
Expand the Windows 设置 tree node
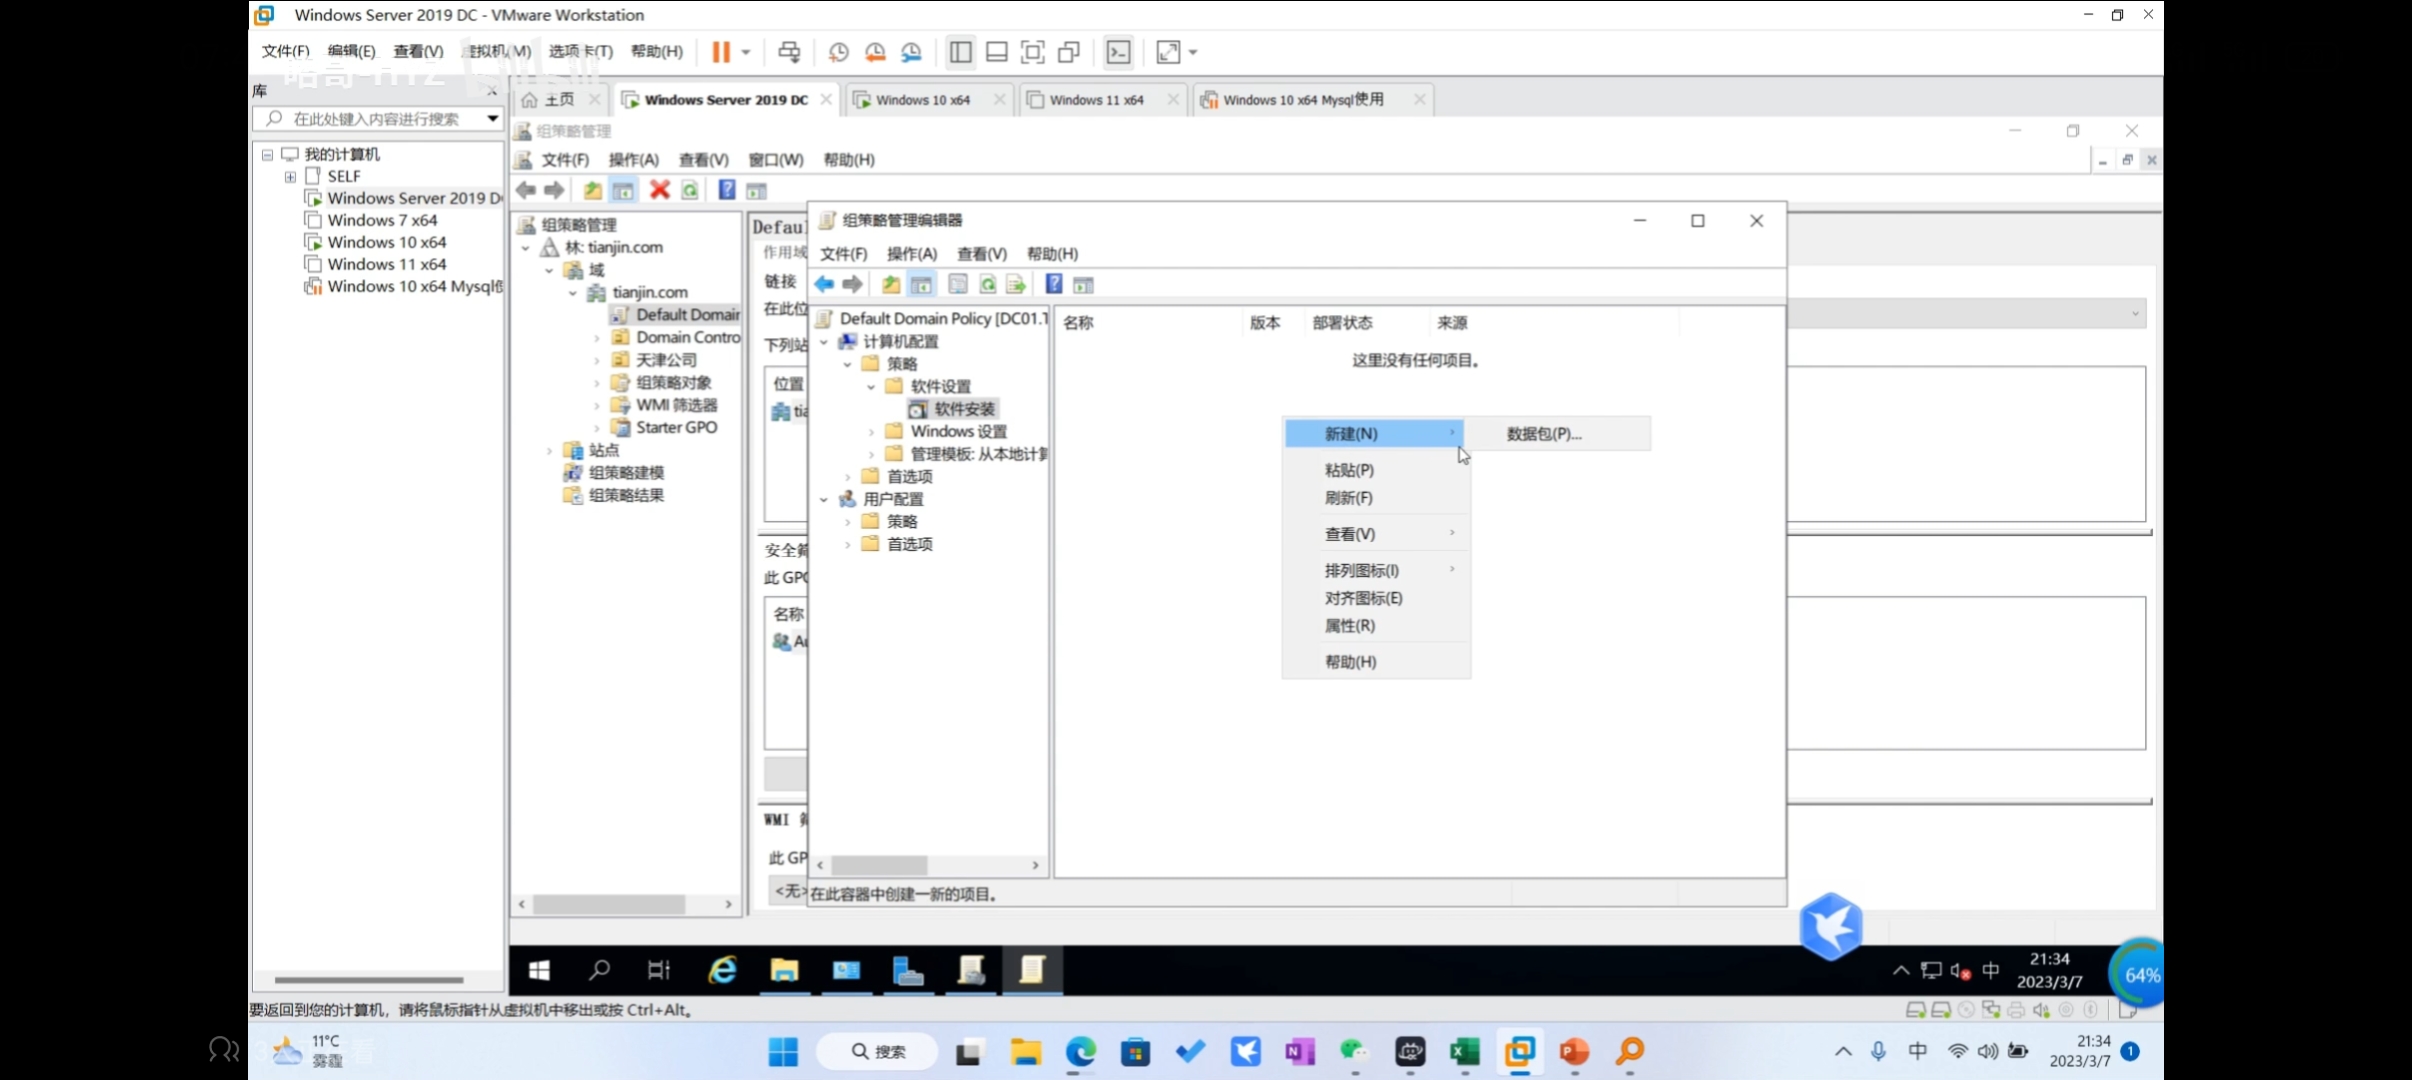pyautogui.click(x=871, y=432)
